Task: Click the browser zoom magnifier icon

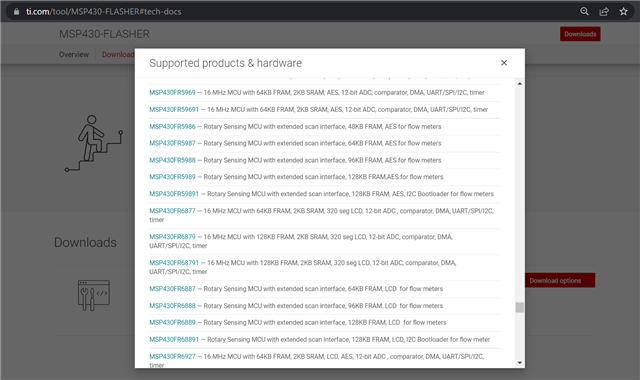Action: click(x=584, y=11)
